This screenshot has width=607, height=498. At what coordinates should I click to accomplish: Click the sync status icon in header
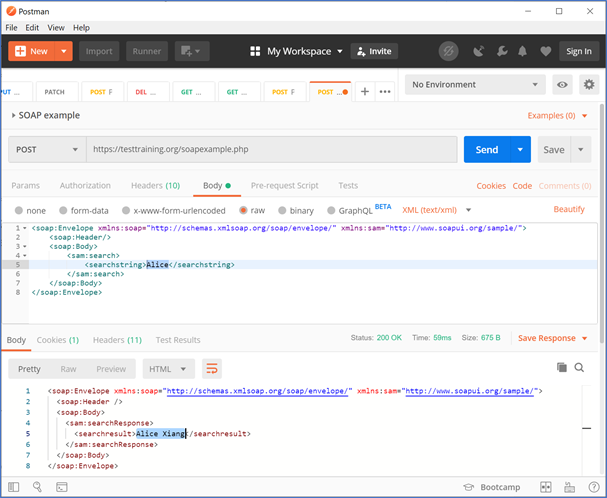click(450, 51)
